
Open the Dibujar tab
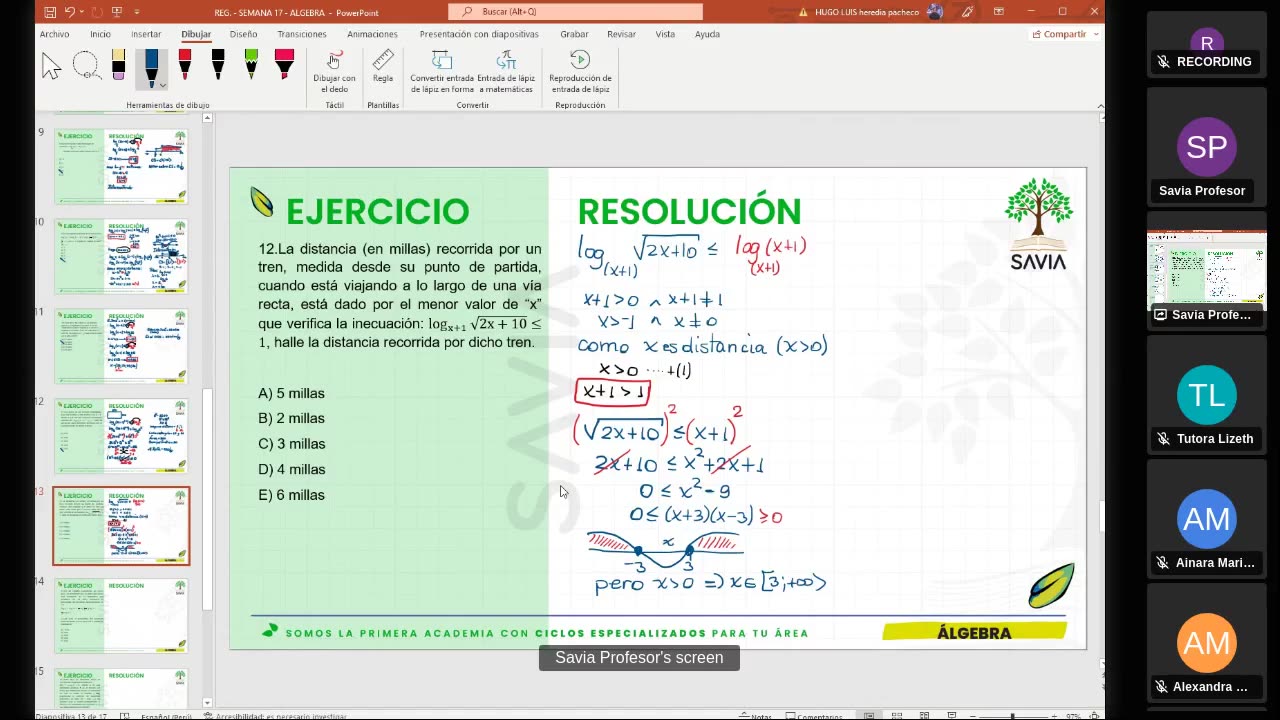point(196,34)
